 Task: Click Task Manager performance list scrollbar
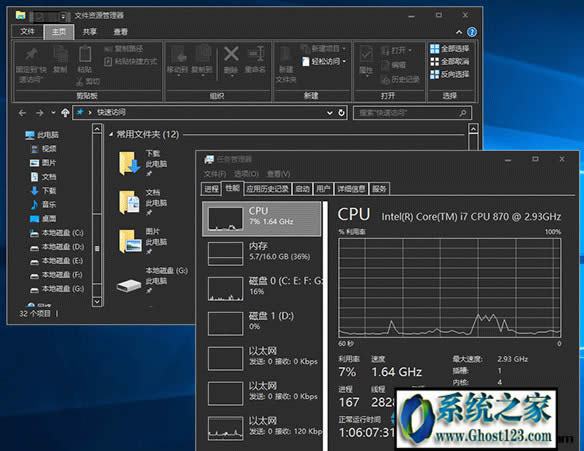[x=325, y=326]
